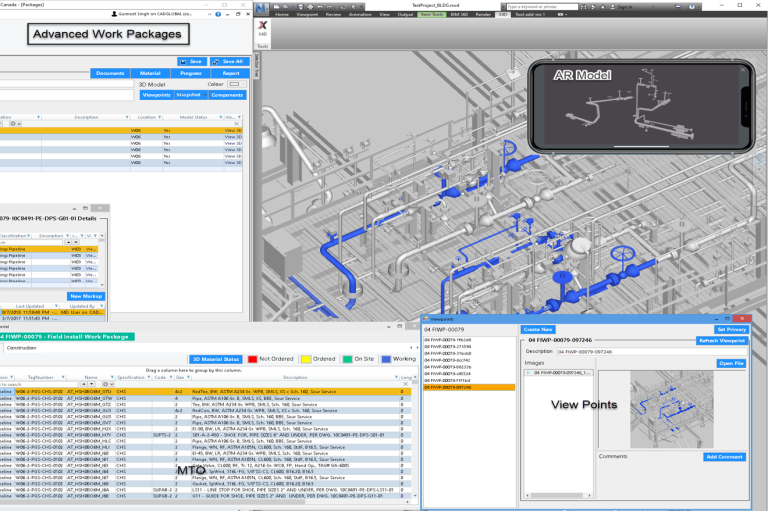
Task: Click the yellow Ordered swatch
Action: coord(306,359)
